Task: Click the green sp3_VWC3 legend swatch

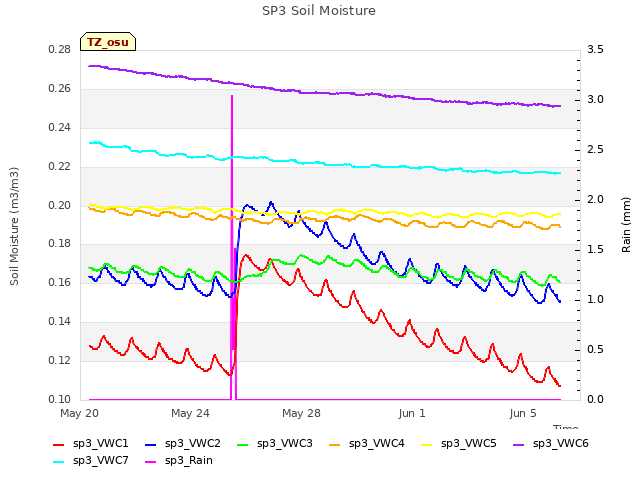Action: 242,445
